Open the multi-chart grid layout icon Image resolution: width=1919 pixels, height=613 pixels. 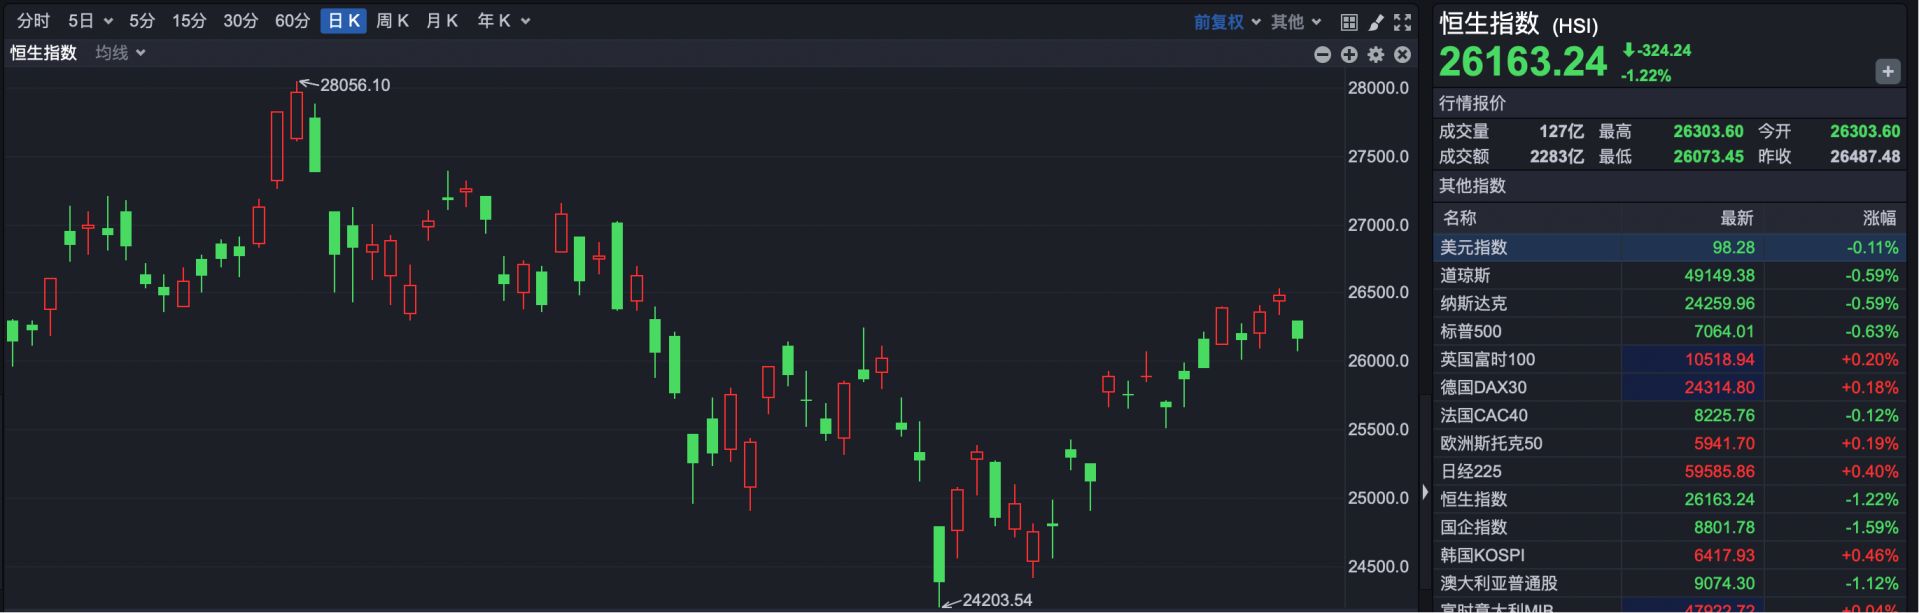coord(1349,21)
